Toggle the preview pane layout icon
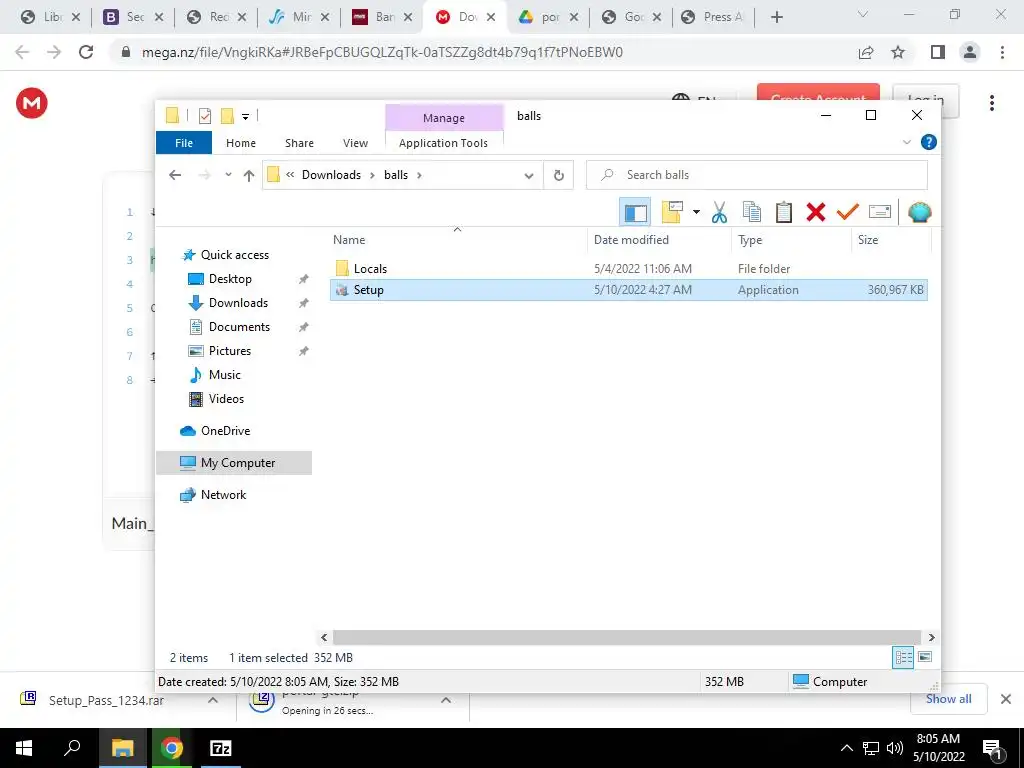The image size is (1024, 768). pyautogui.click(x=635, y=212)
